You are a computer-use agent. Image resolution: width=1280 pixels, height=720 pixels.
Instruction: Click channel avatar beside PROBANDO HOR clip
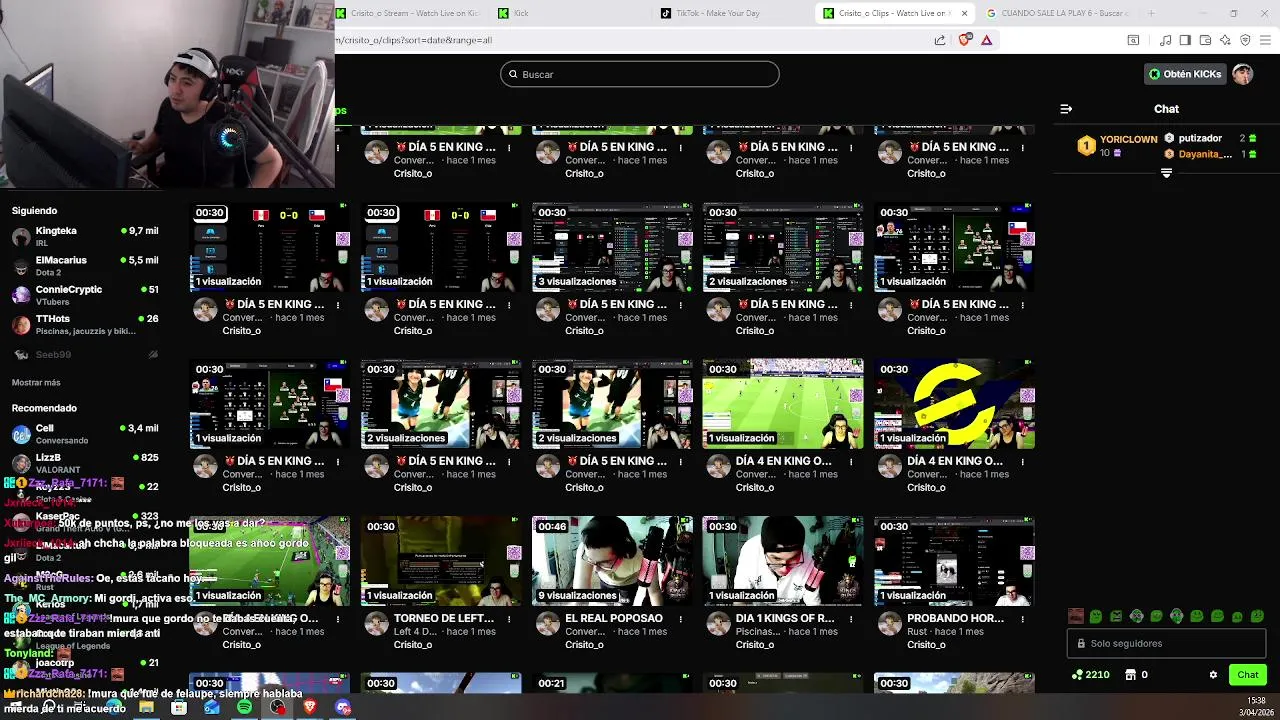889,624
